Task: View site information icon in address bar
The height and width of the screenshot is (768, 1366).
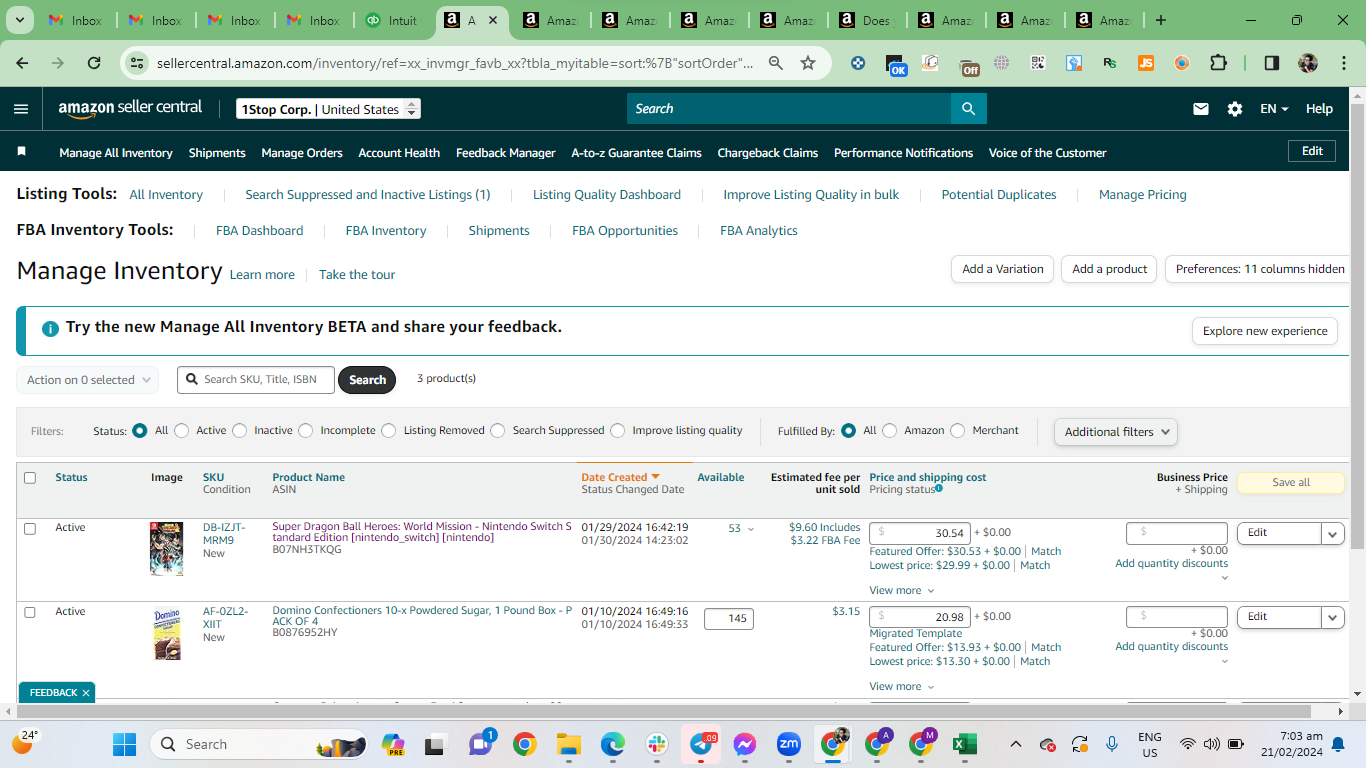Action: (137, 63)
